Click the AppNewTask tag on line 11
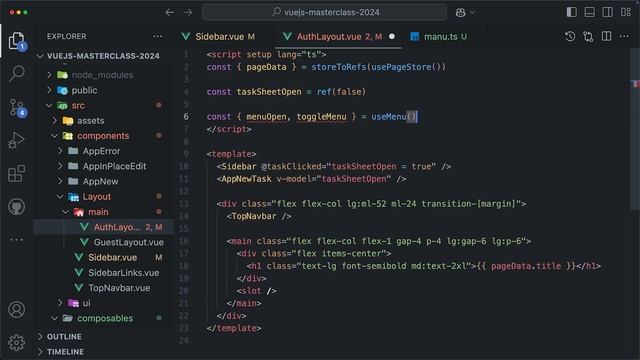Viewport: 640px width, 360px height. (246, 179)
